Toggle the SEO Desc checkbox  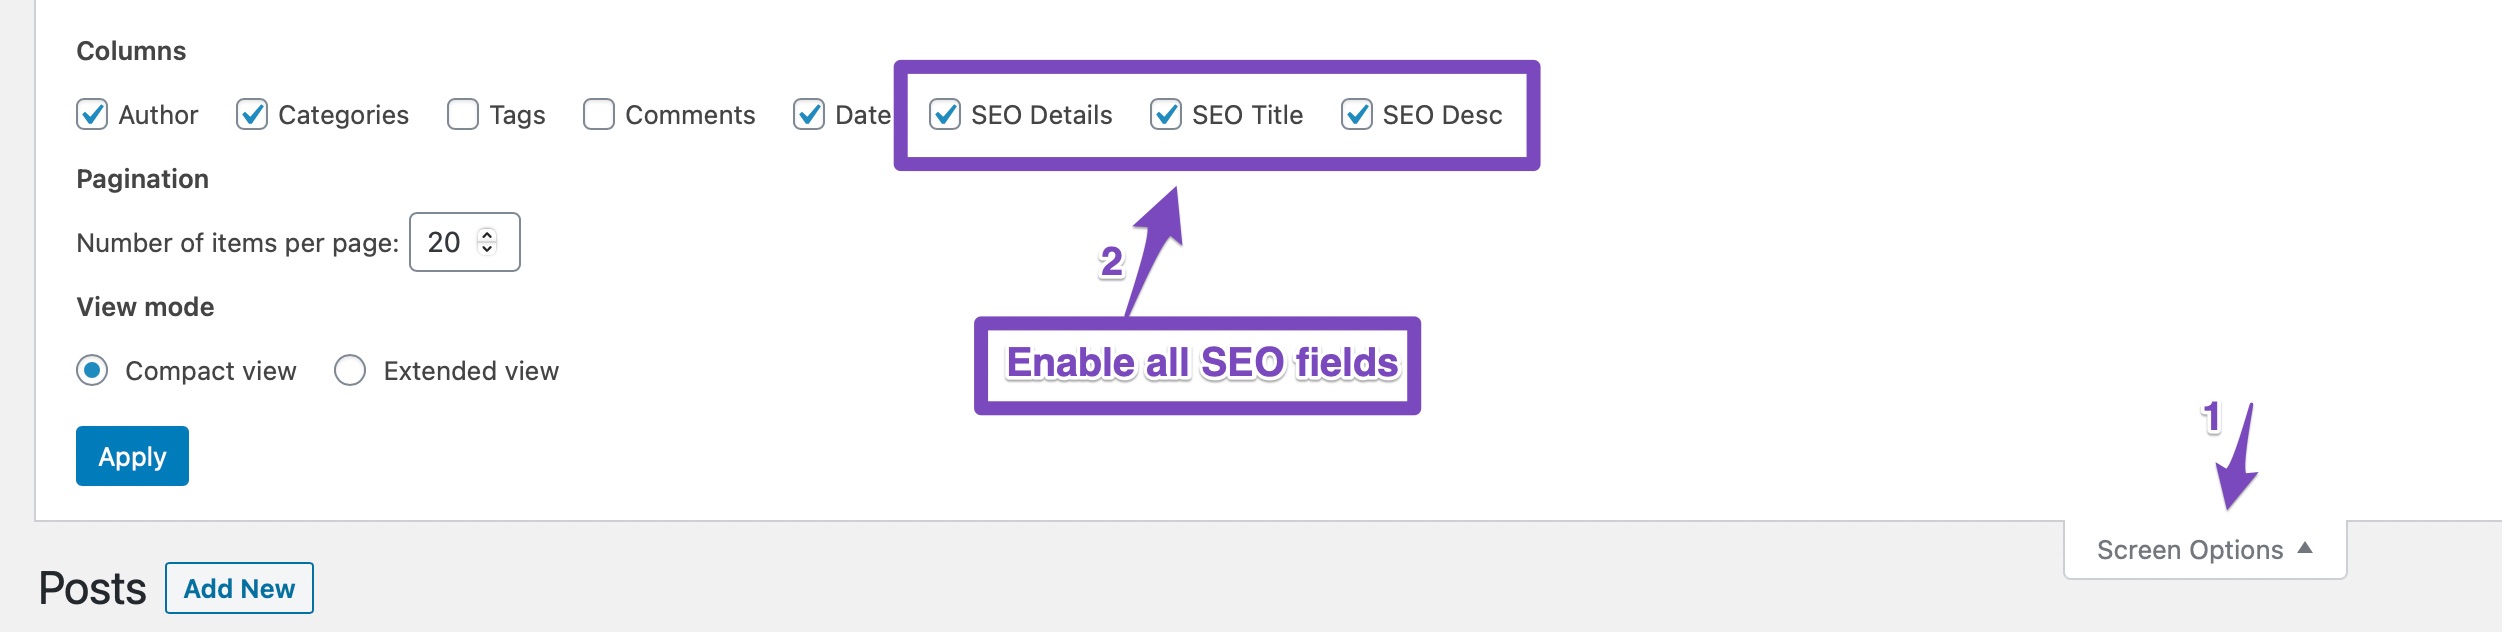tap(1357, 115)
